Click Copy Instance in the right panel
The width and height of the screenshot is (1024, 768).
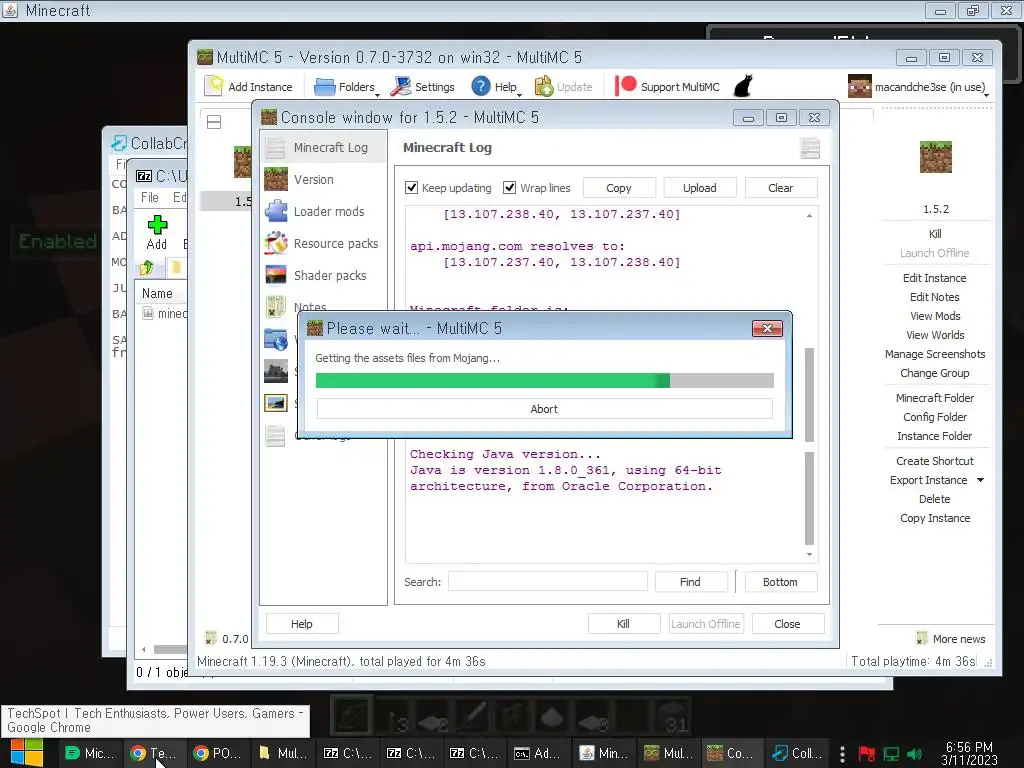click(935, 518)
